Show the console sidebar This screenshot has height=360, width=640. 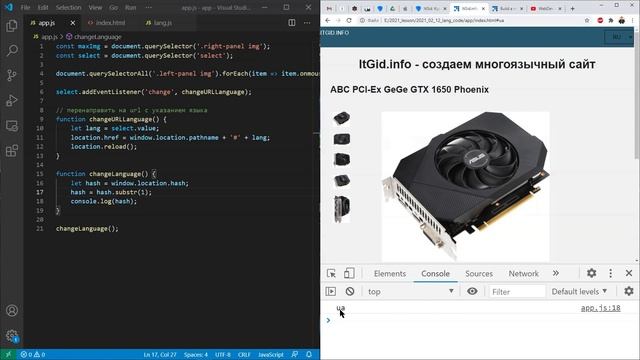click(331, 291)
